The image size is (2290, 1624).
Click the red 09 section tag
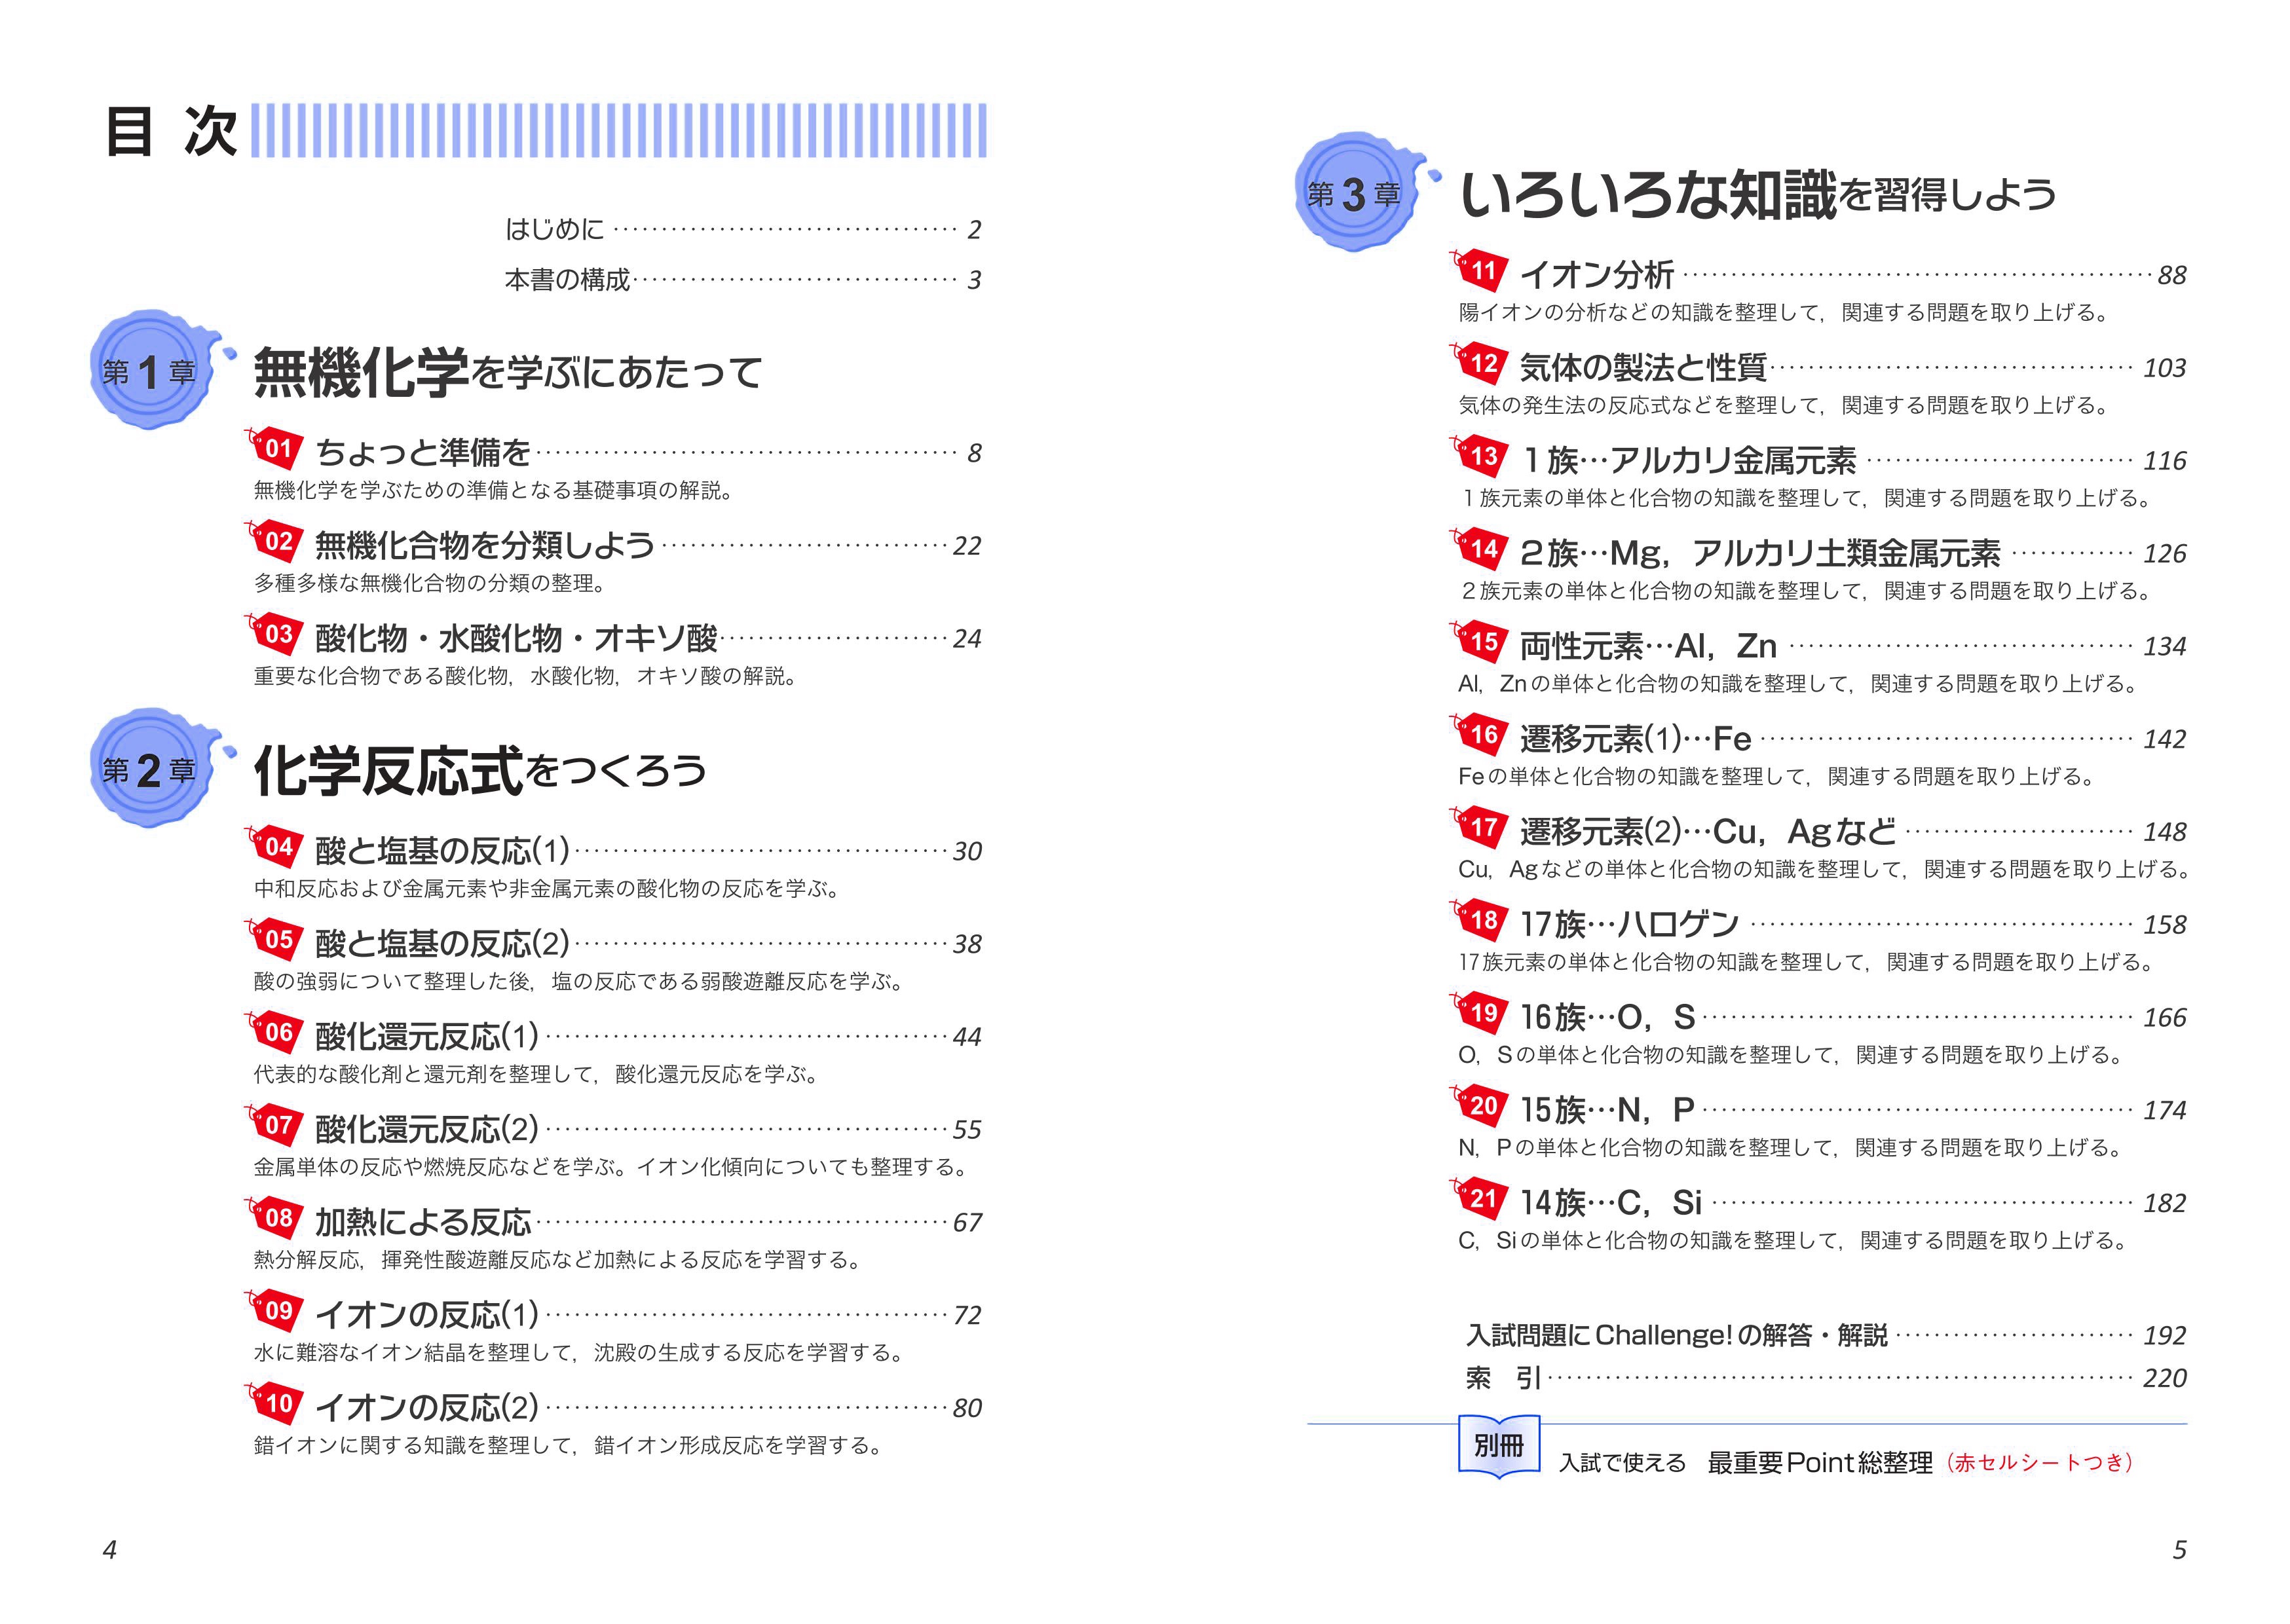pos(274,1310)
